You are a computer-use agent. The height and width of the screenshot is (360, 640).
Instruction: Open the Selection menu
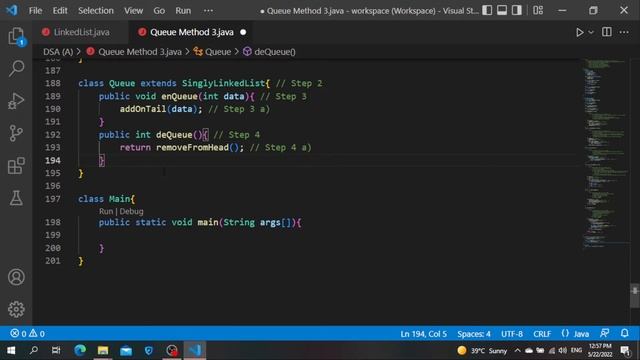coord(96,11)
